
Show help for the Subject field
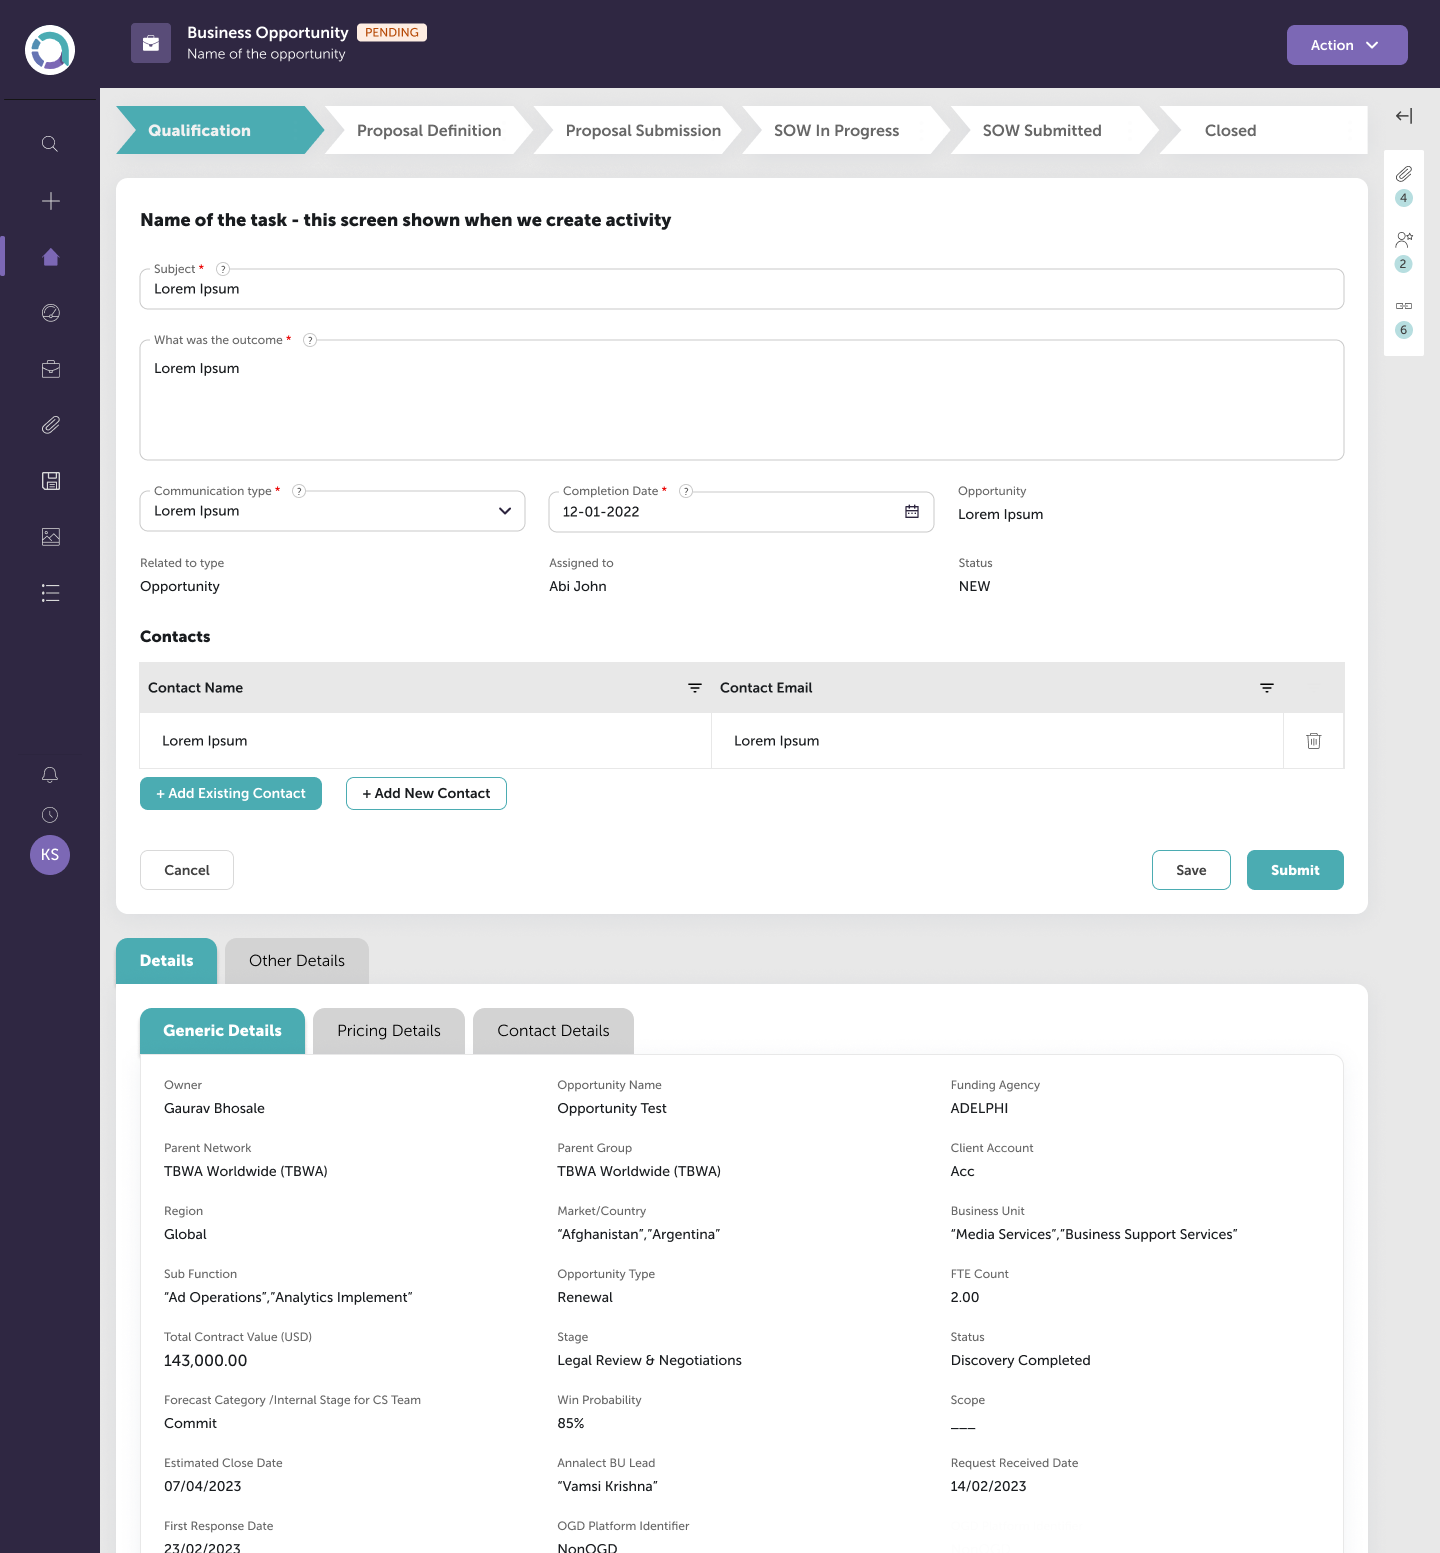pyautogui.click(x=223, y=269)
